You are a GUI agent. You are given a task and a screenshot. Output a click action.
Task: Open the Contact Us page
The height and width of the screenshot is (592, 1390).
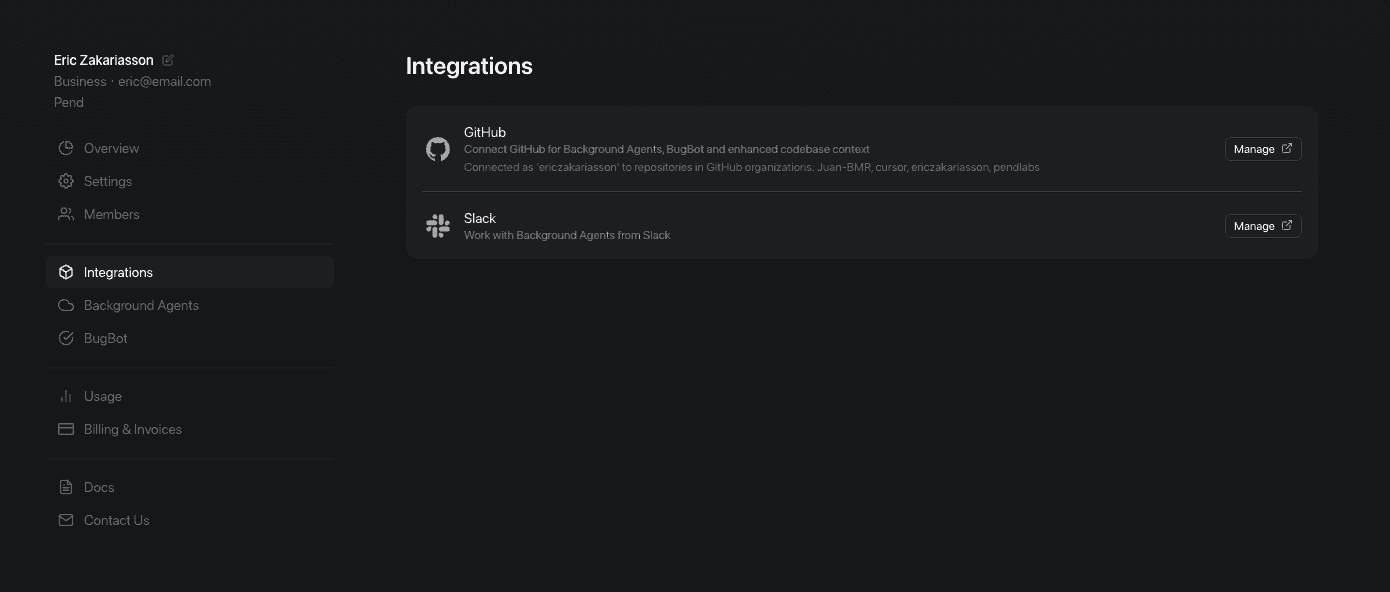(x=116, y=520)
